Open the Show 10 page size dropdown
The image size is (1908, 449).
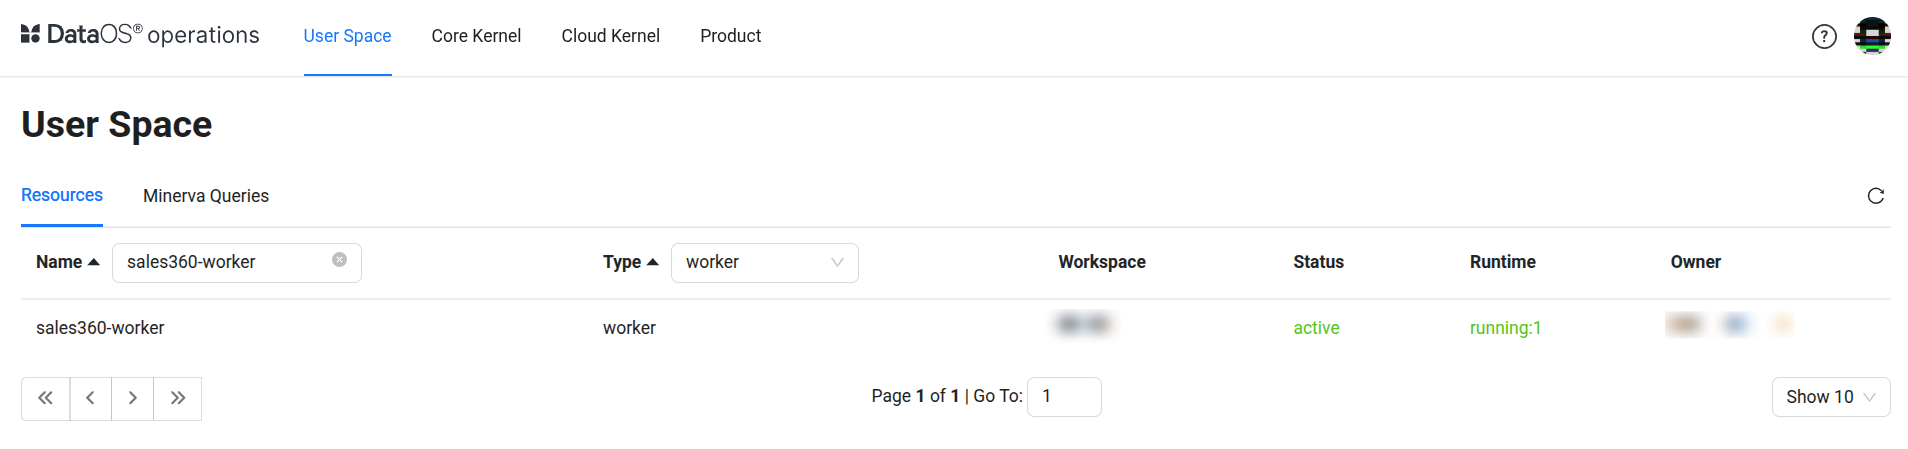[x=1830, y=397]
